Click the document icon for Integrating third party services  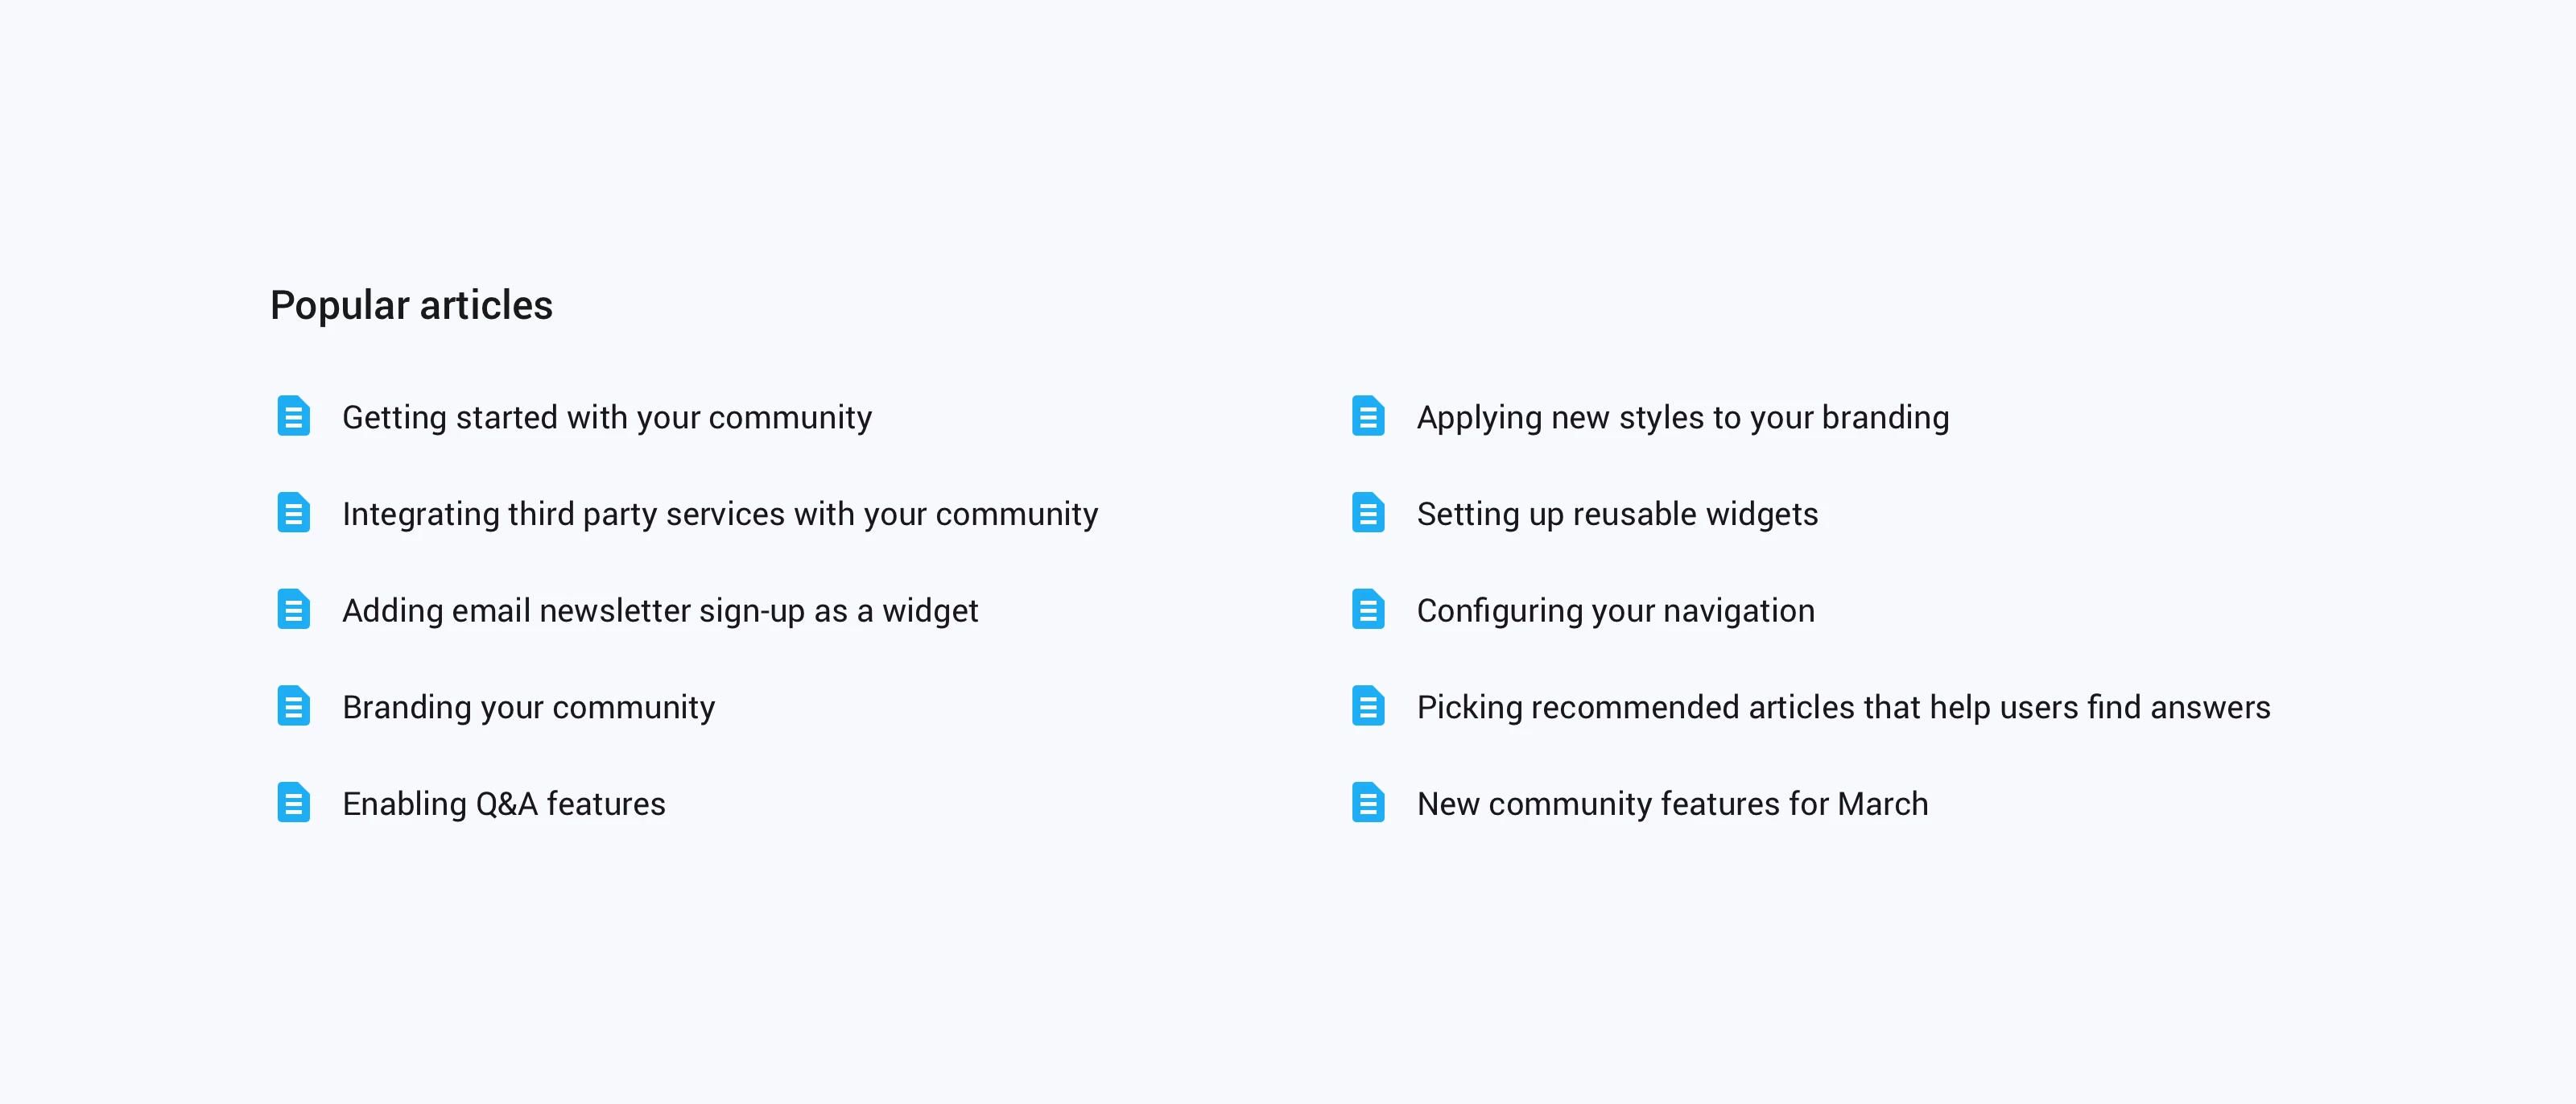pyautogui.click(x=293, y=514)
